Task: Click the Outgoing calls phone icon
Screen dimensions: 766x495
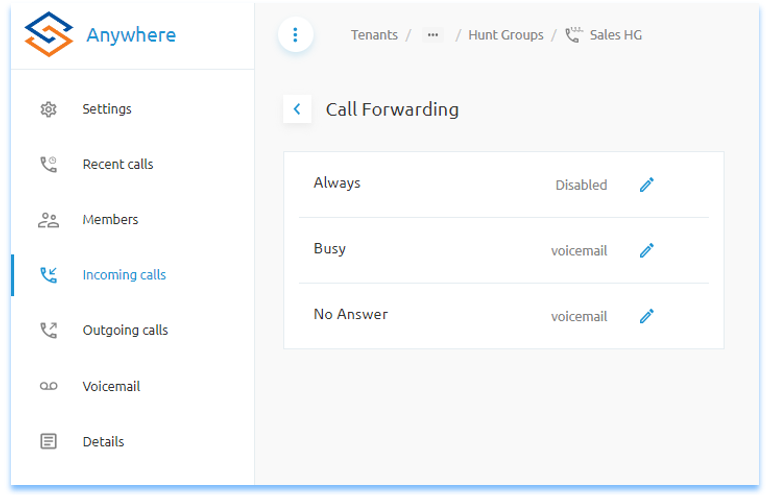Action: click(48, 330)
